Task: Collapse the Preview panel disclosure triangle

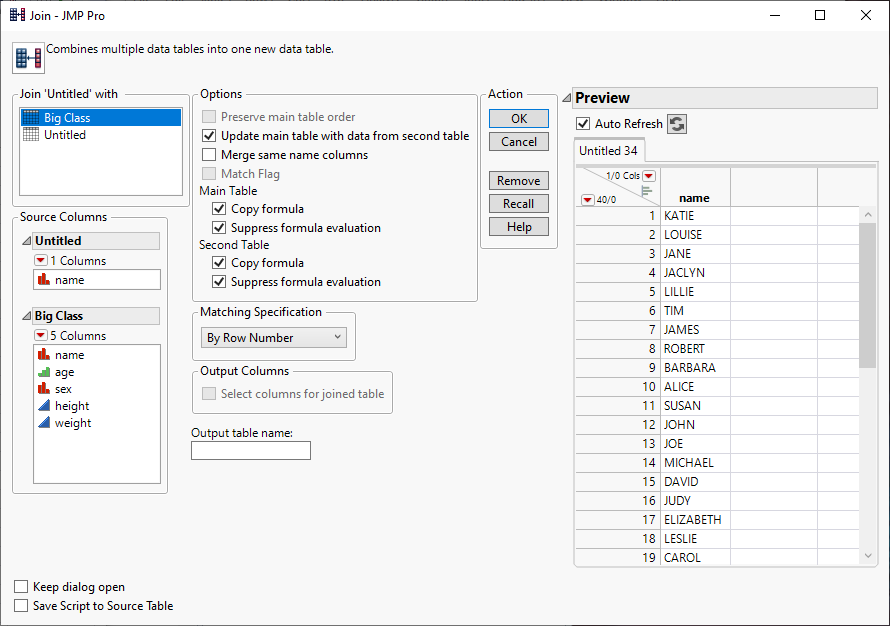Action: pos(566,98)
